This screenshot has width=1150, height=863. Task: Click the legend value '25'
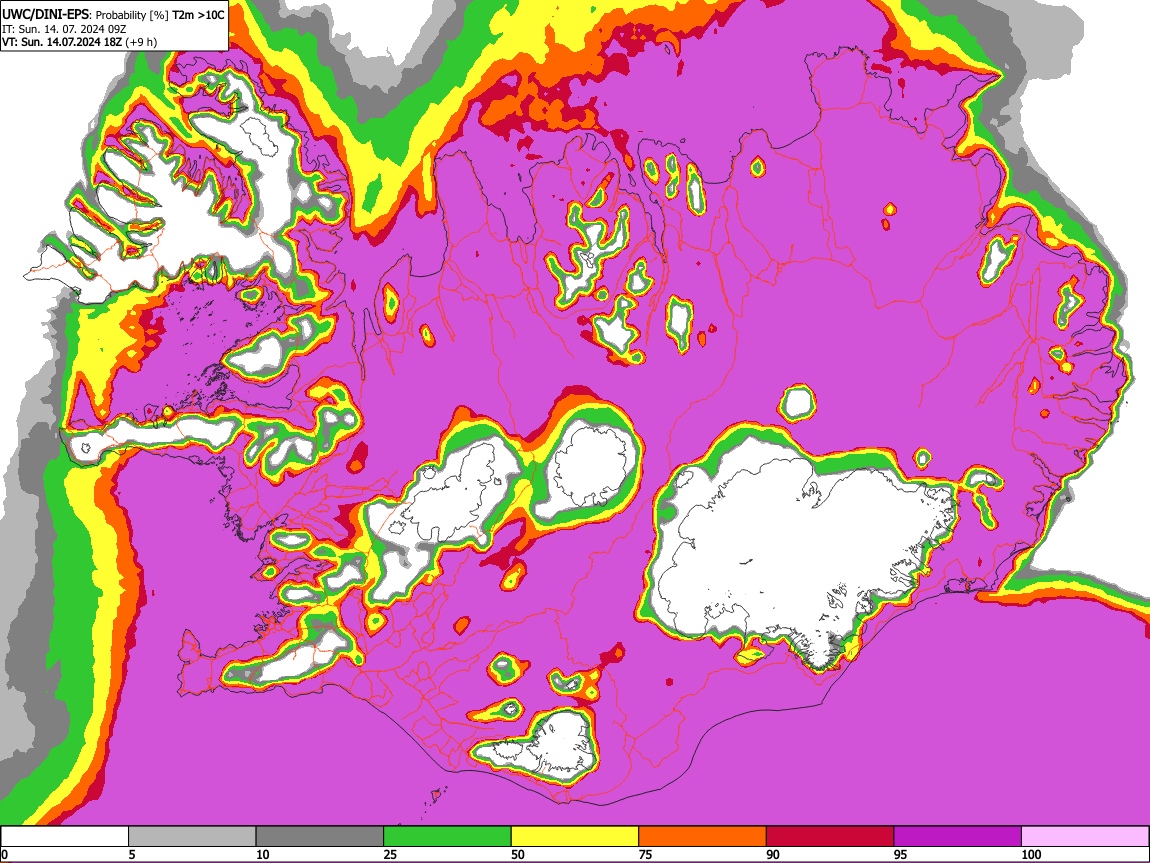click(x=390, y=854)
